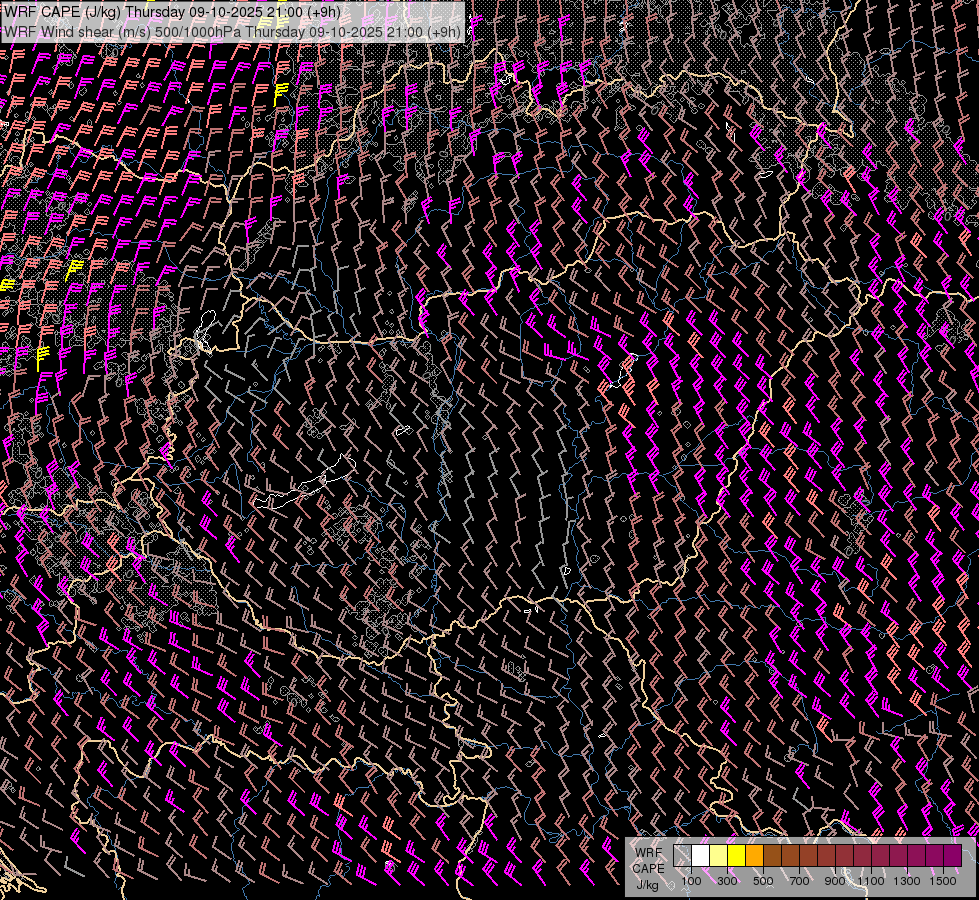Click the orange CAPE legend swatch

(754, 856)
